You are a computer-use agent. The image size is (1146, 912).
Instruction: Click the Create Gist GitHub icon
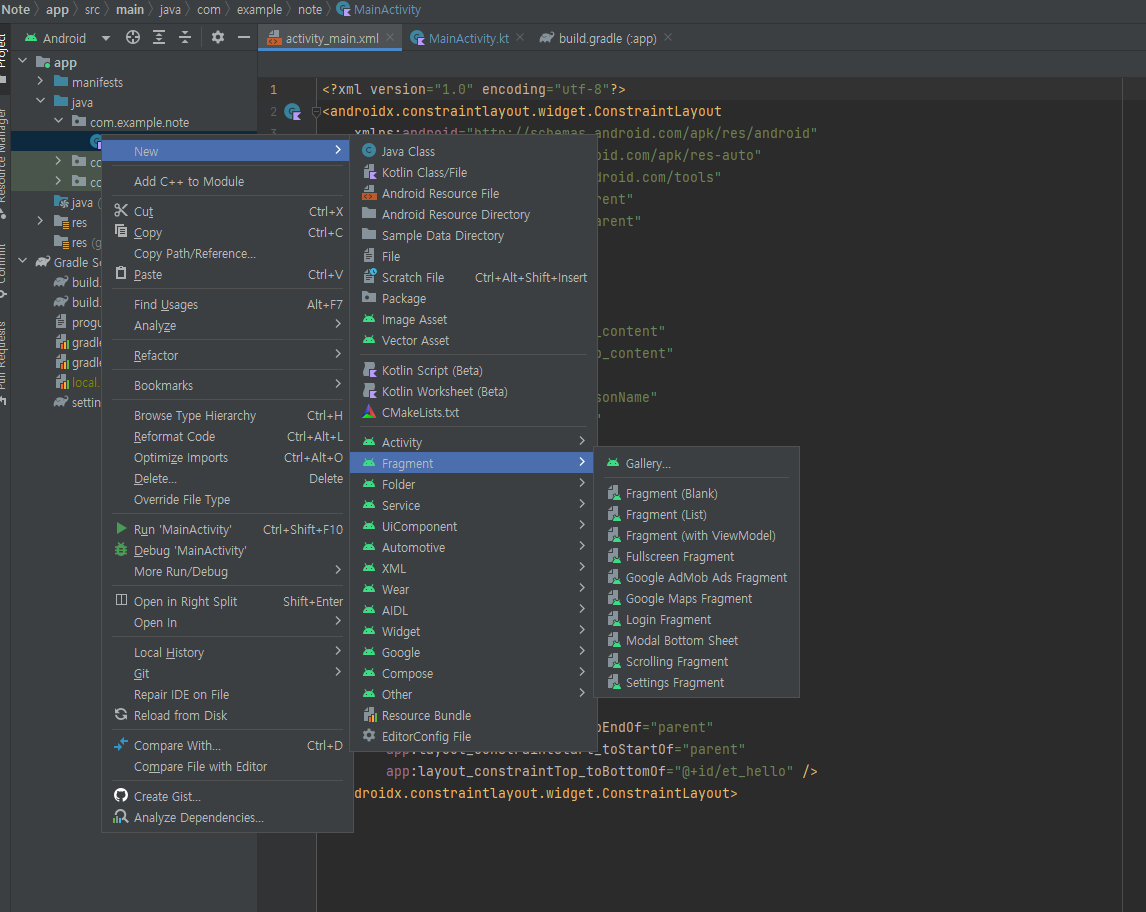click(x=121, y=795)
